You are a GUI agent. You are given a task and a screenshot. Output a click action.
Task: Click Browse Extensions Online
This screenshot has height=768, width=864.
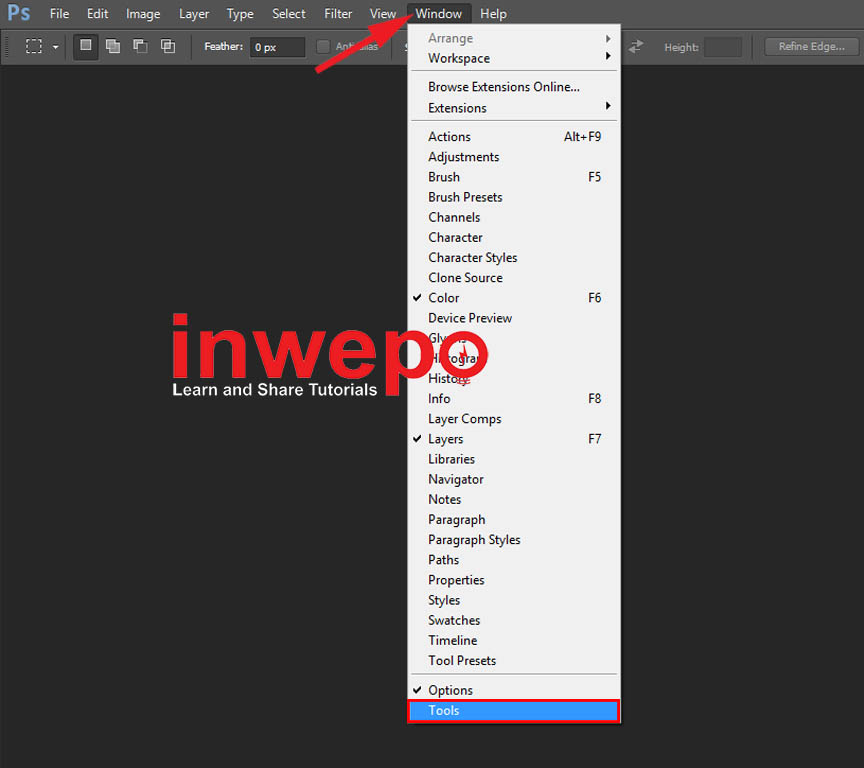tap(503, 87)
